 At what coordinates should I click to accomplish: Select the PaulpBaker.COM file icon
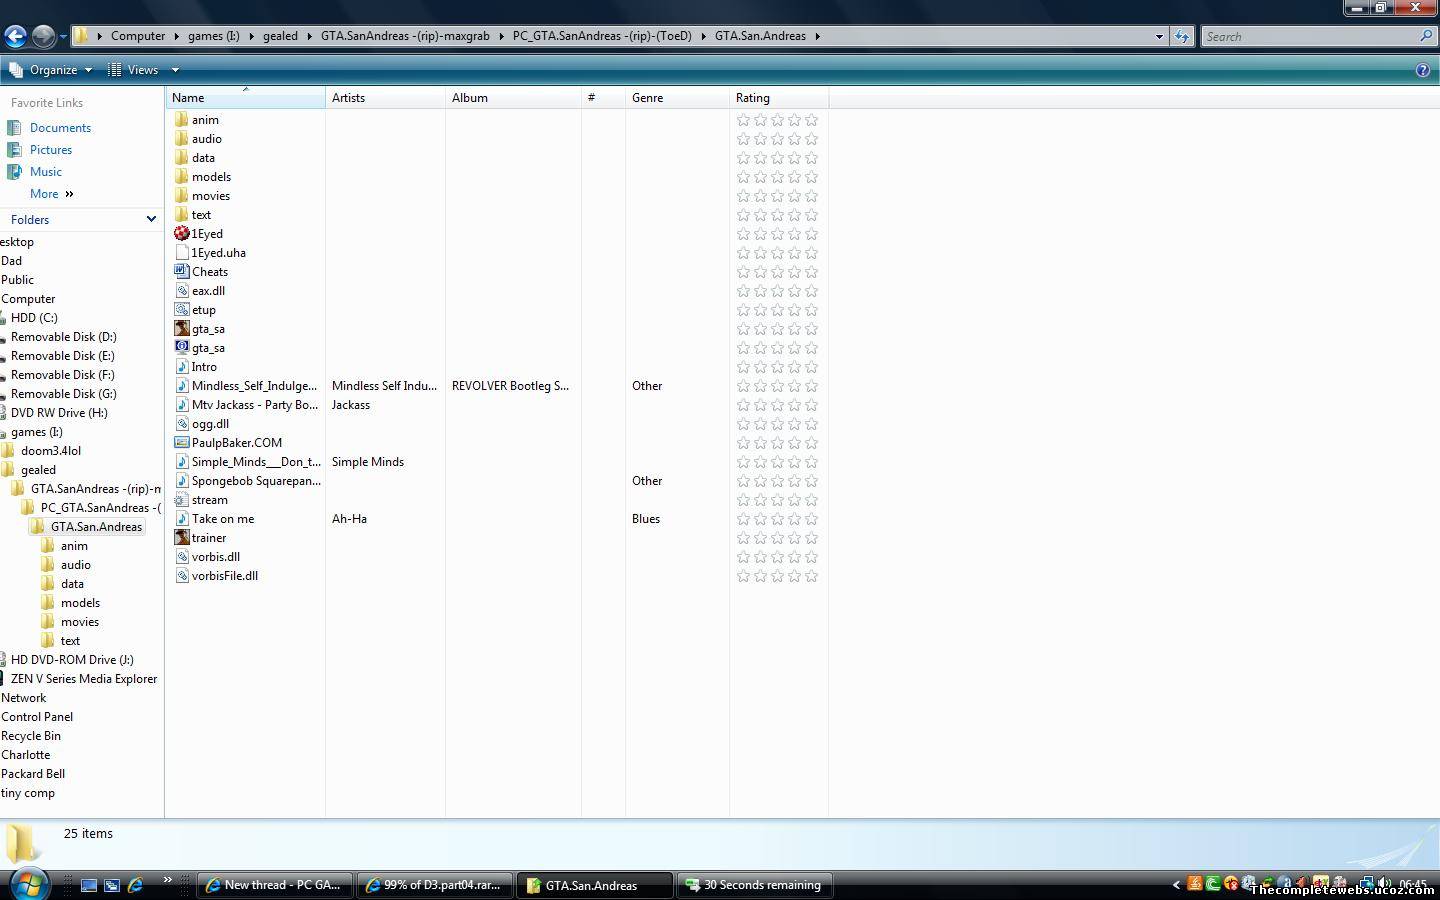[182, 442]
